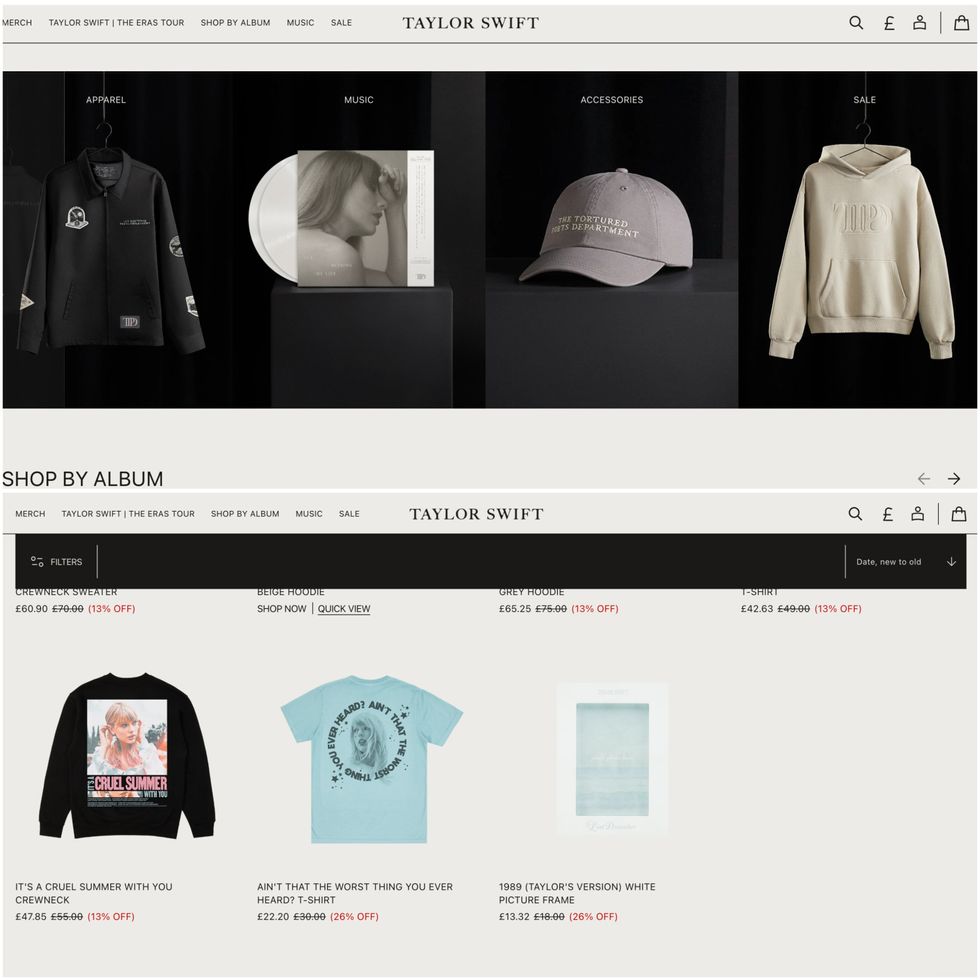Open the Accessories category with grey cap
Viewport: 980px width, 980px height.
point(612,240)
